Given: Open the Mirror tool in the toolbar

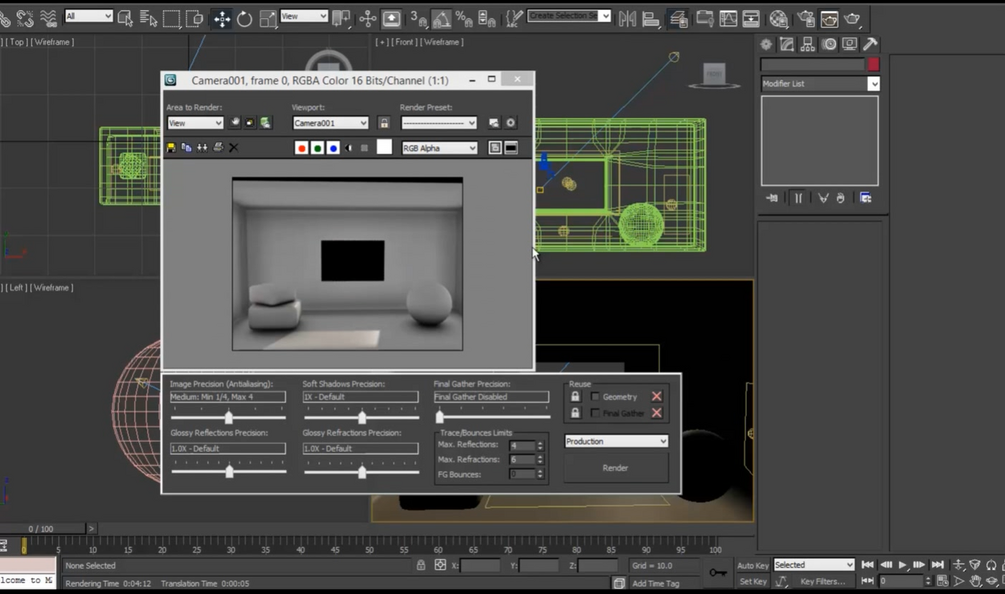Looking at the screenshot, I should point(627,19).
